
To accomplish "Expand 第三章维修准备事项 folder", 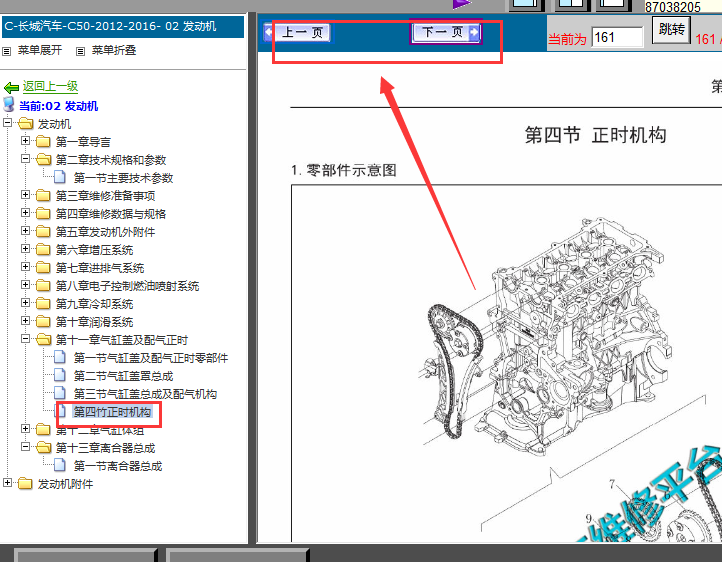I will (x=25, y=195).
